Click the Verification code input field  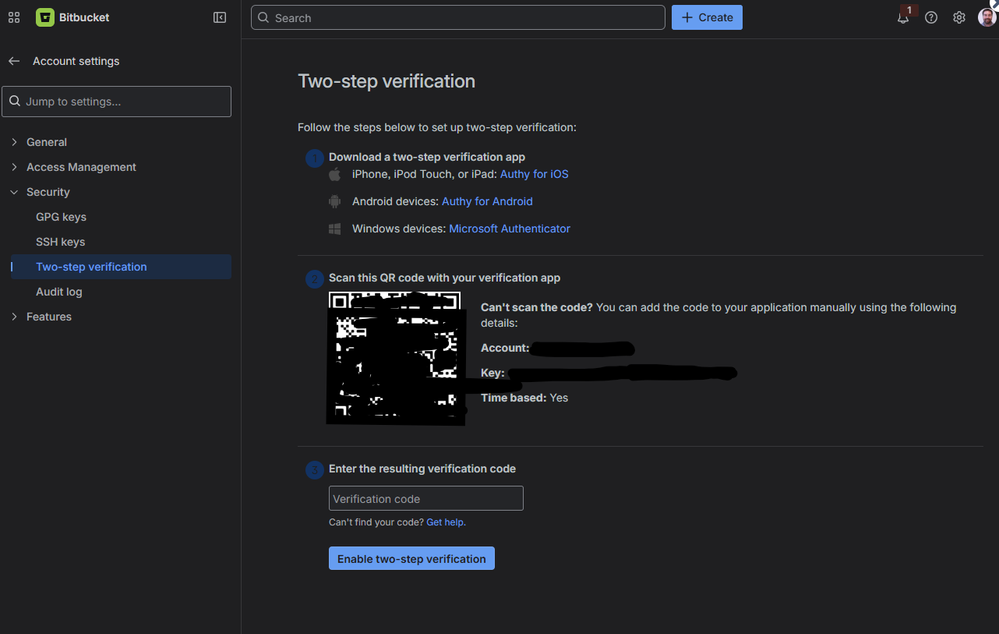[426, 498]
